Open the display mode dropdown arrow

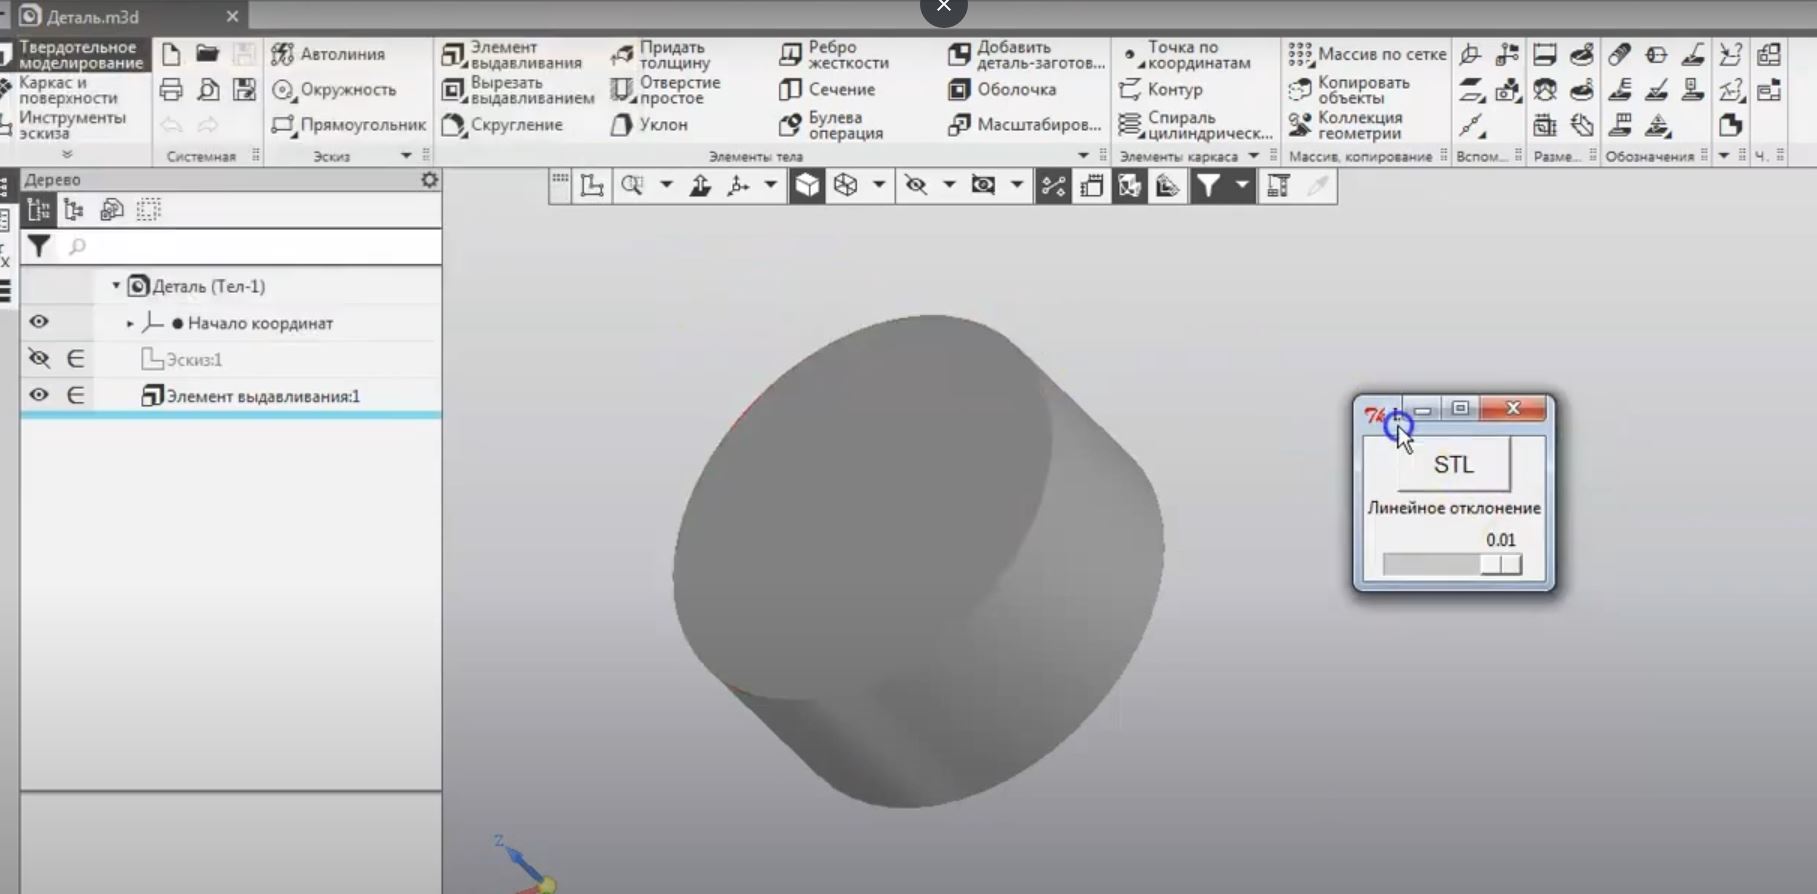coord(879,186)
